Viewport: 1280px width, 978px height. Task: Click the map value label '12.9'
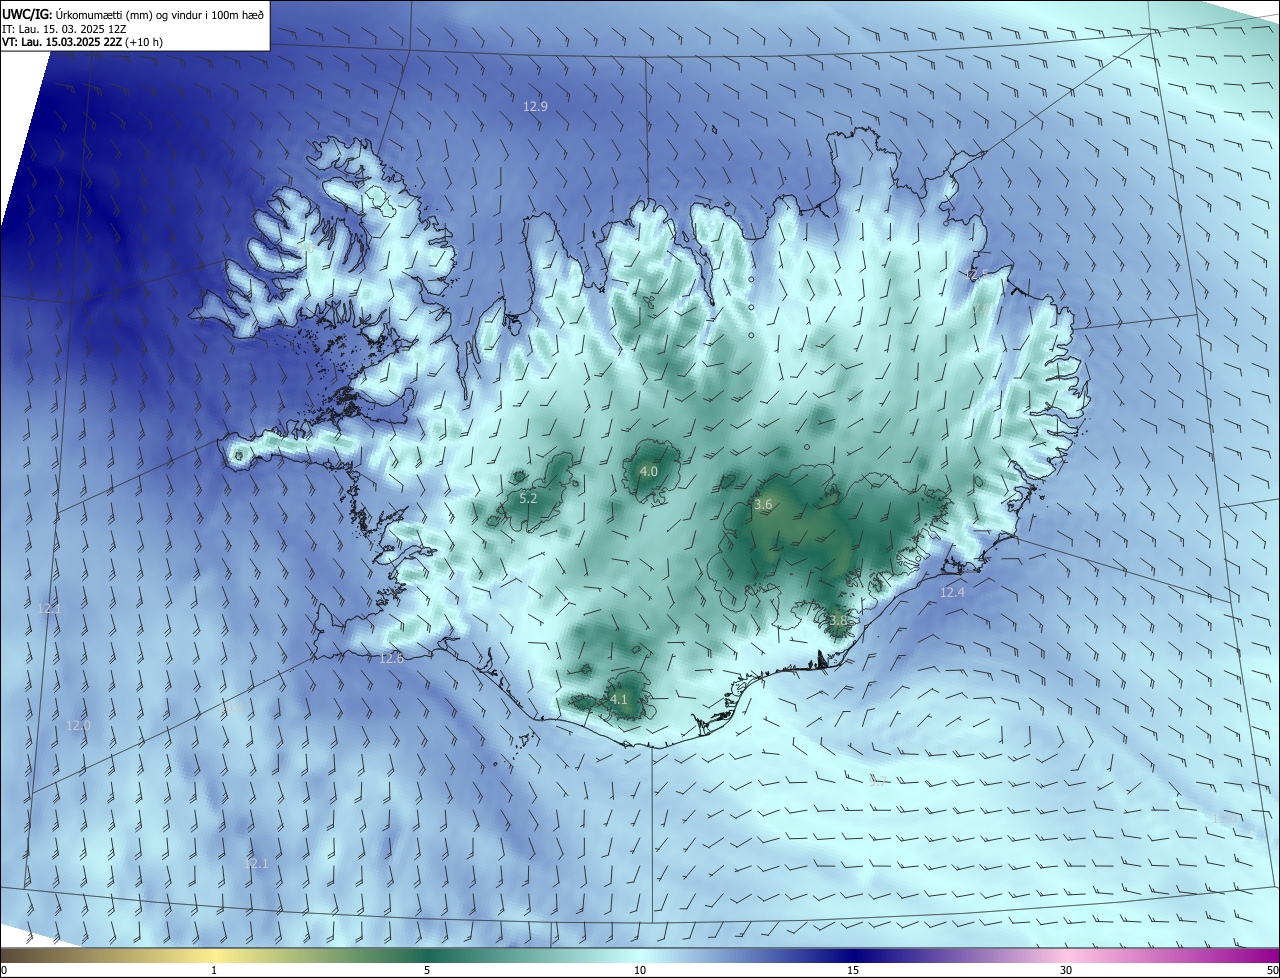click(536, 106)
